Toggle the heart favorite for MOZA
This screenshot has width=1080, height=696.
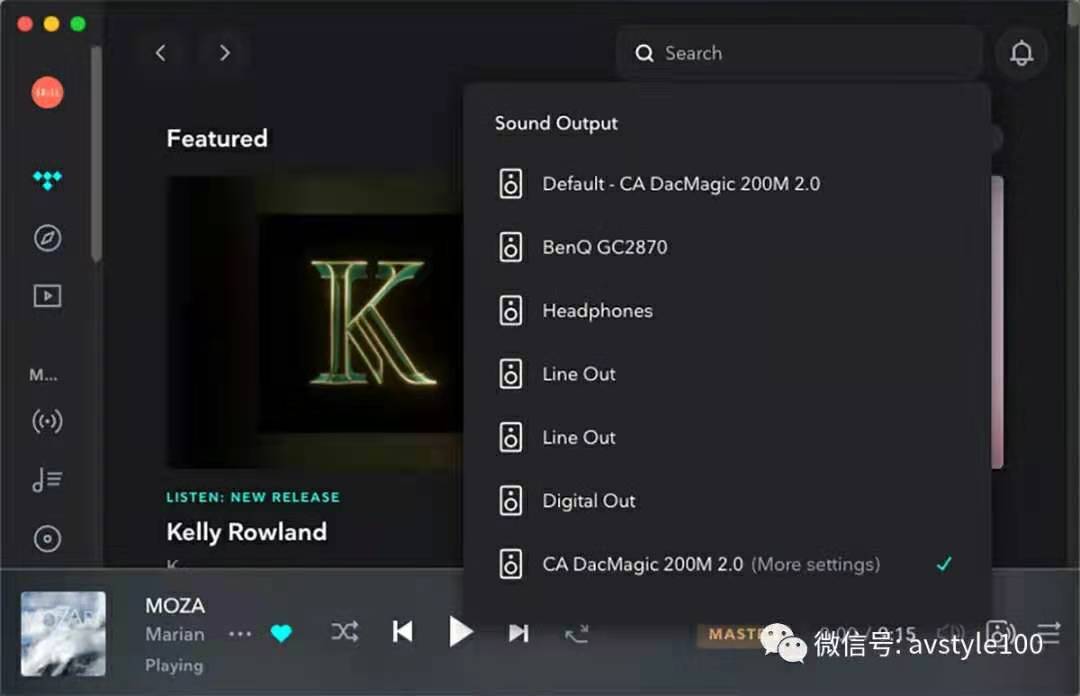click(x=281, y=633)
